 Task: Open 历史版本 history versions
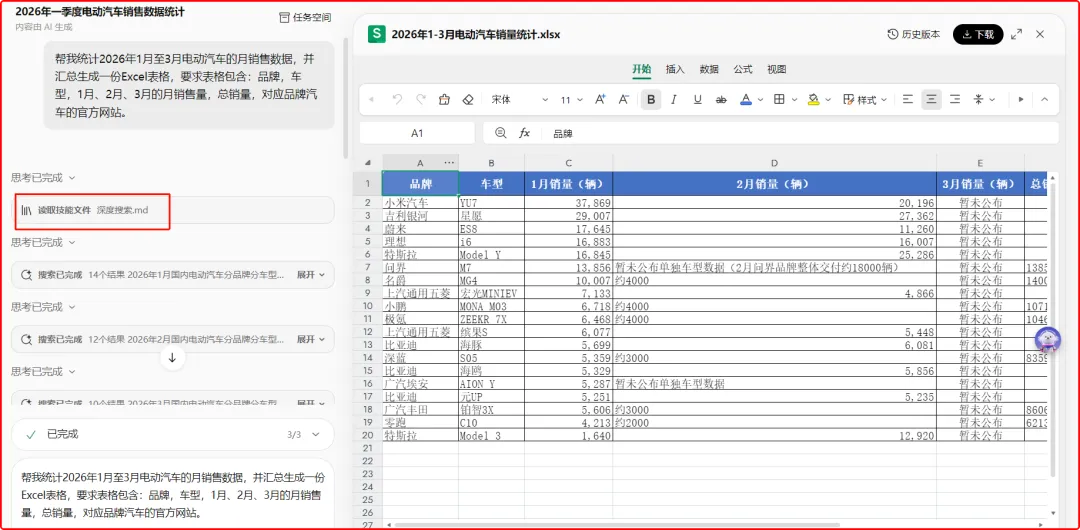[913, 34]
